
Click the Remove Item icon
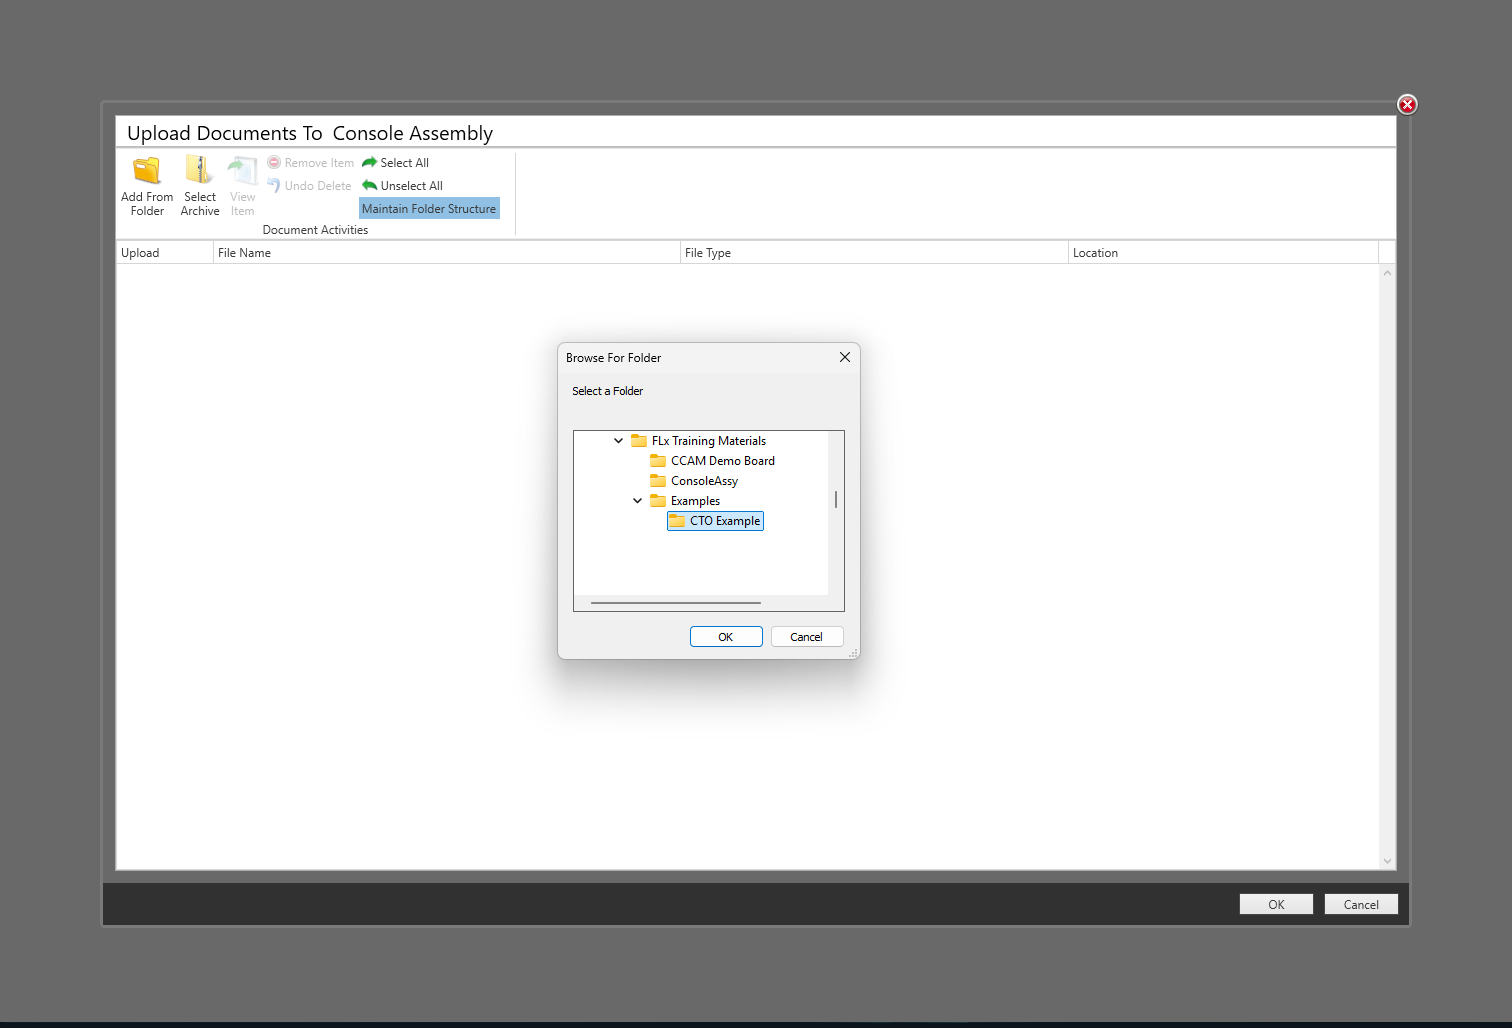tap(274, 162)
